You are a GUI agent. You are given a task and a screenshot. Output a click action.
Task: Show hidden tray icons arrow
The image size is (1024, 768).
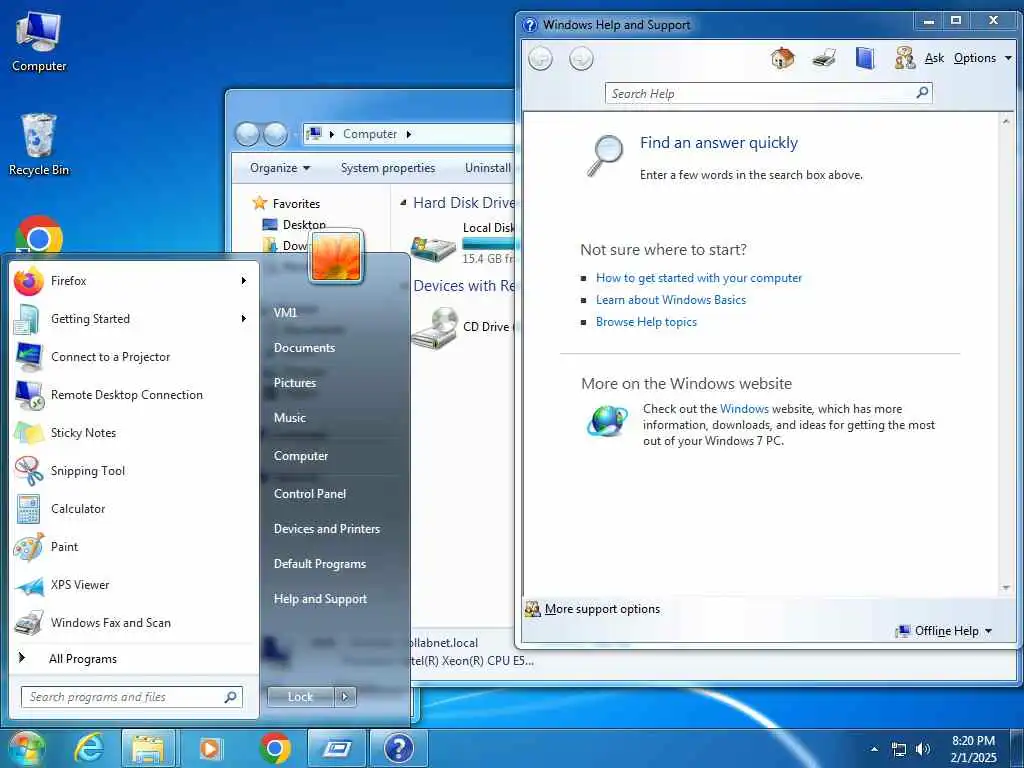(874, 749)
